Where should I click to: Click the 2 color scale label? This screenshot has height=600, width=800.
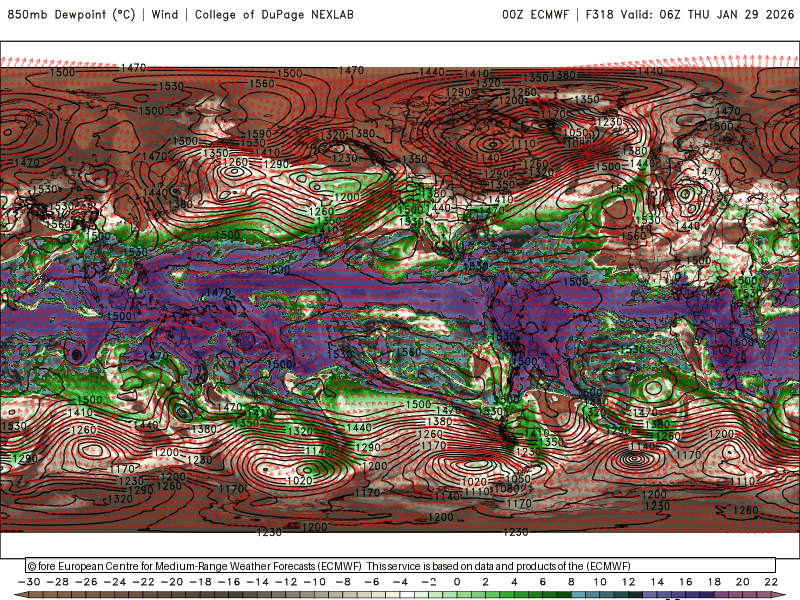[486, 582]
